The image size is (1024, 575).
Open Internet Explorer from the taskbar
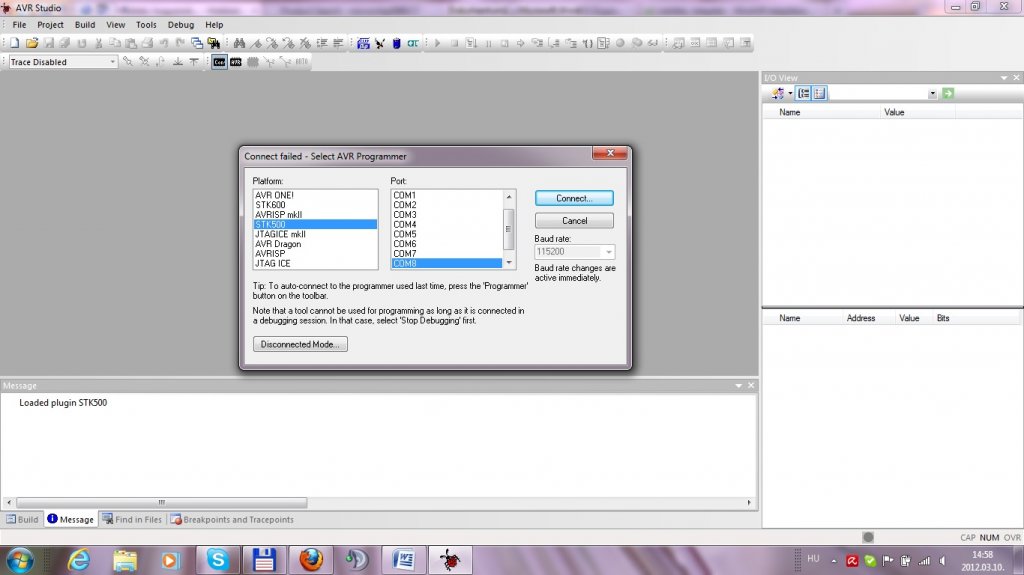[x=79, y=560]
